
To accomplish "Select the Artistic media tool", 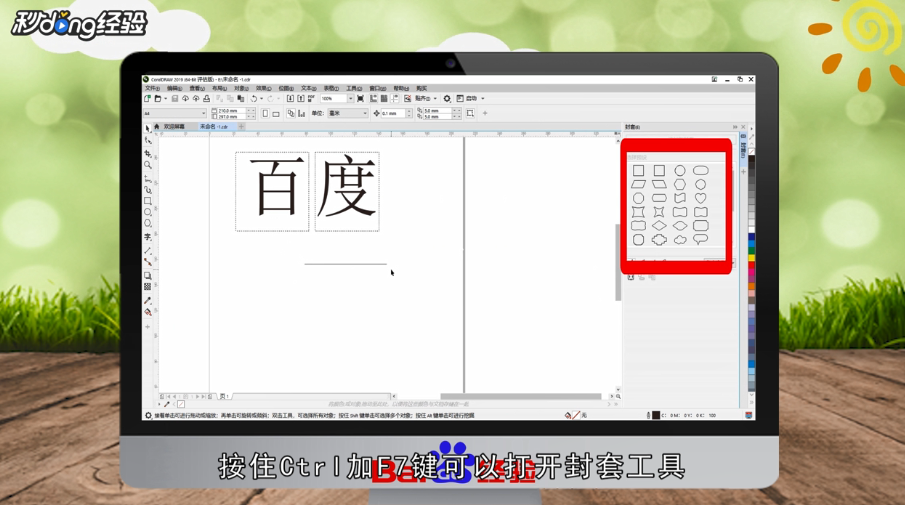I will pos(148,189).
